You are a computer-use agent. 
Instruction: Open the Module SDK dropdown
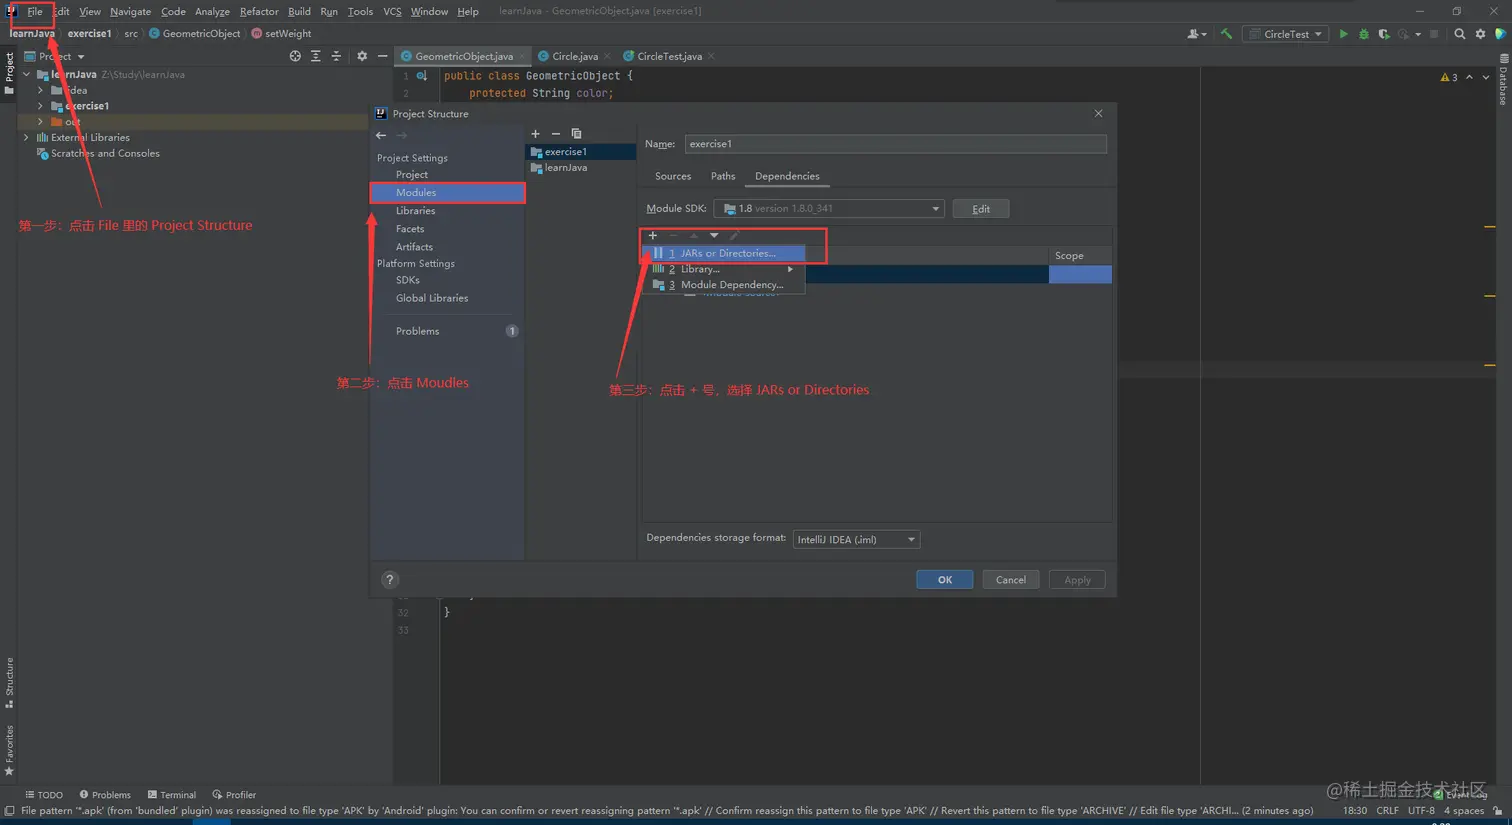pos(935,208)
